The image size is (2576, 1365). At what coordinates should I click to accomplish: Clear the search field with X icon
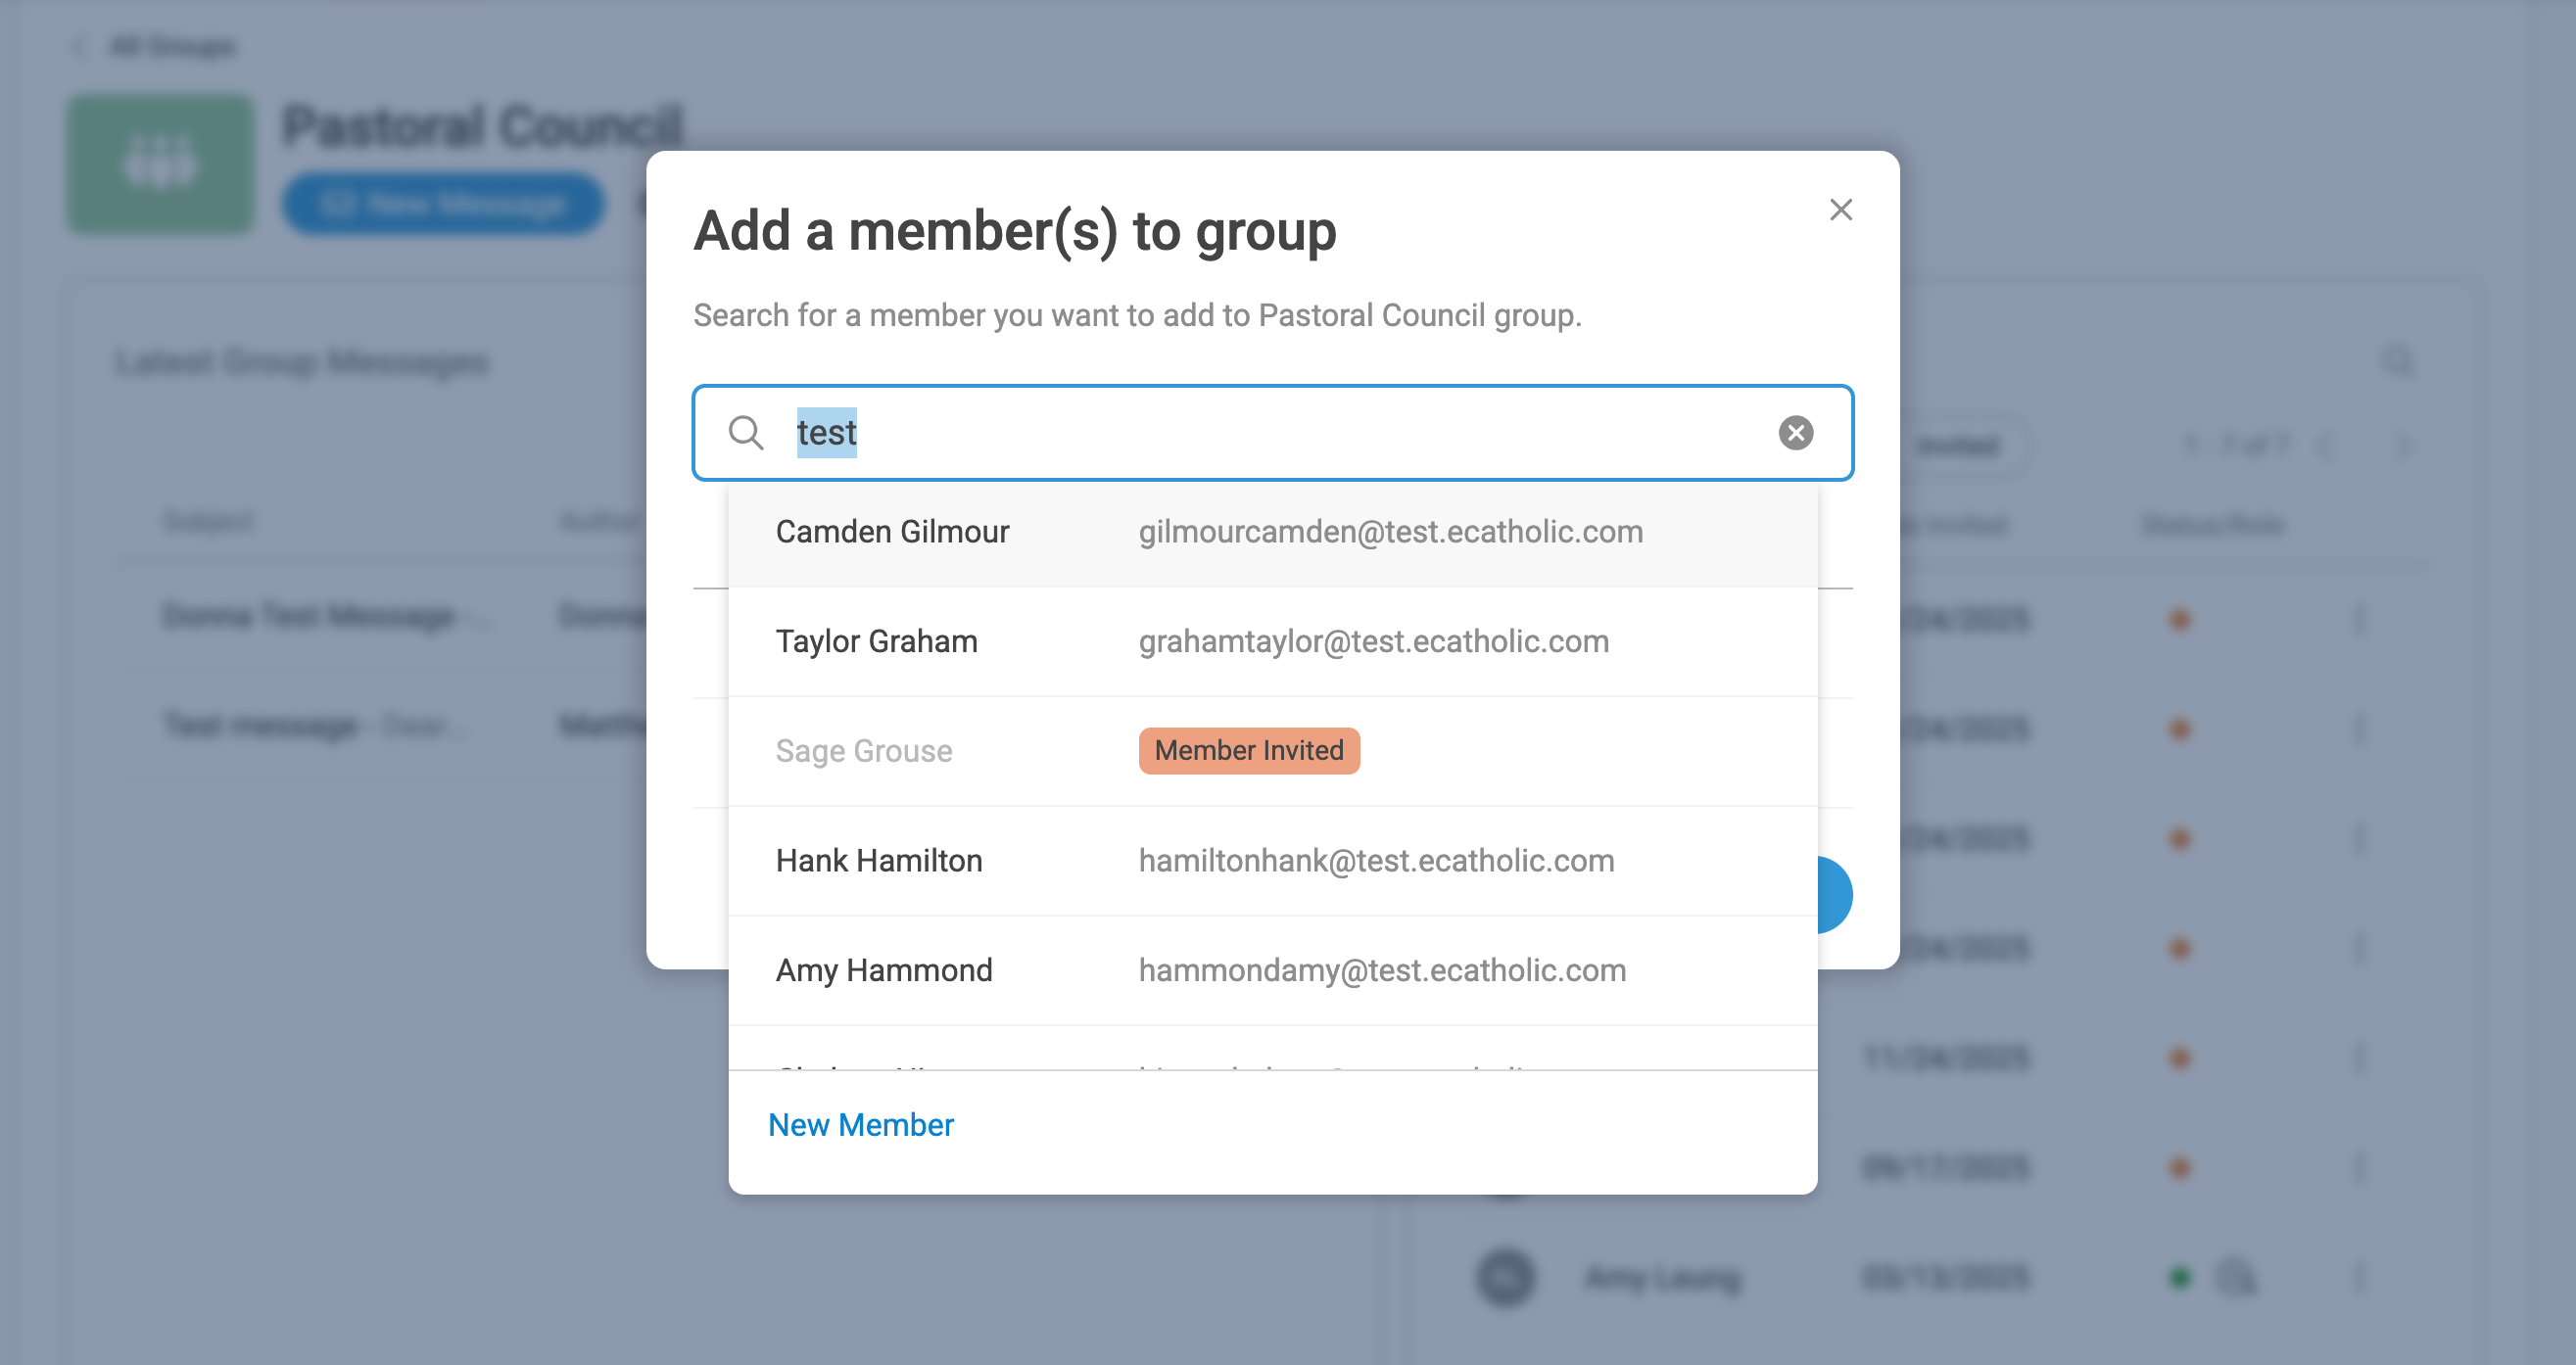(1795, 433)
